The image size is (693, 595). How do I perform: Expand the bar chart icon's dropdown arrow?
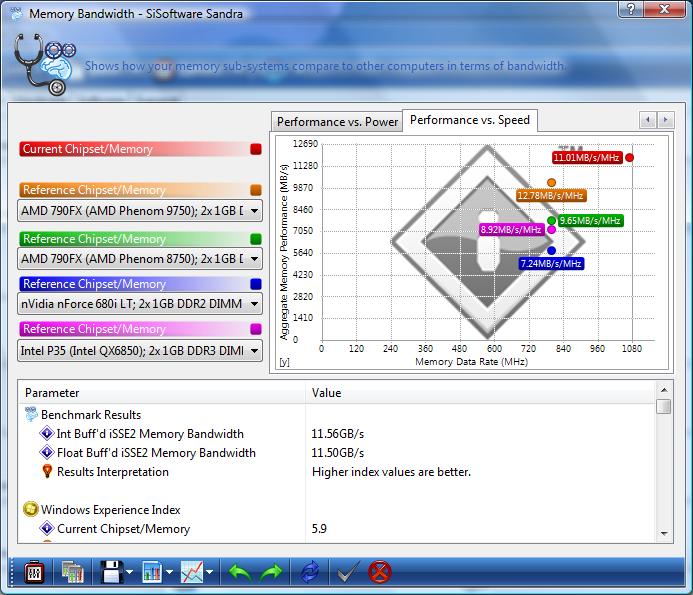169,573
